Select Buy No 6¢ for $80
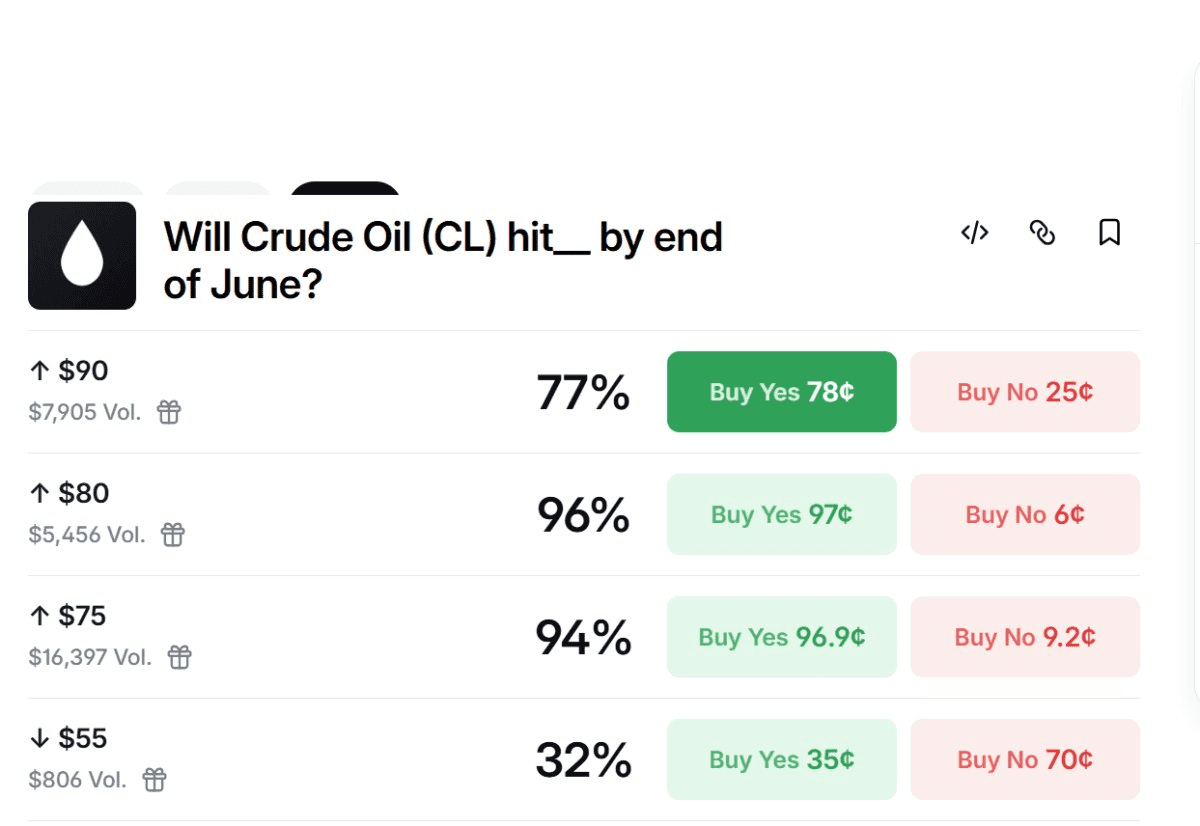 click(x=1024, y=514)
